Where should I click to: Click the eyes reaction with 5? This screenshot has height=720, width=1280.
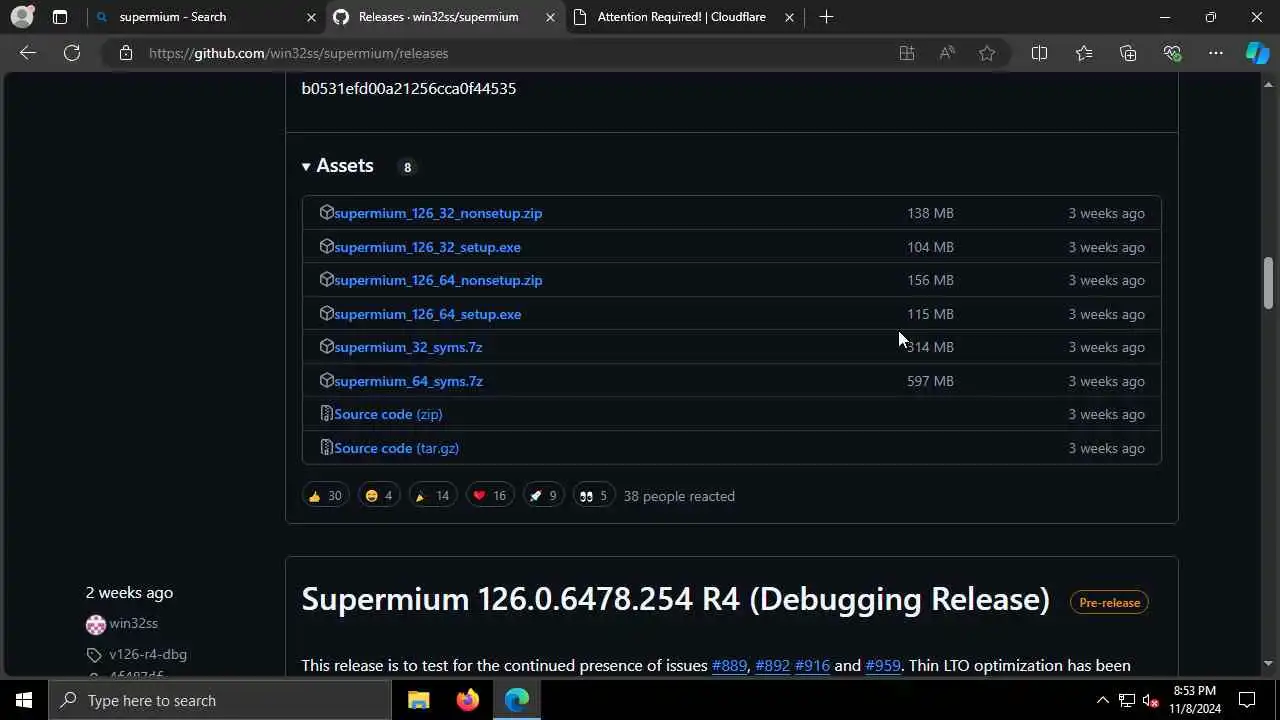tap(593, 496)
